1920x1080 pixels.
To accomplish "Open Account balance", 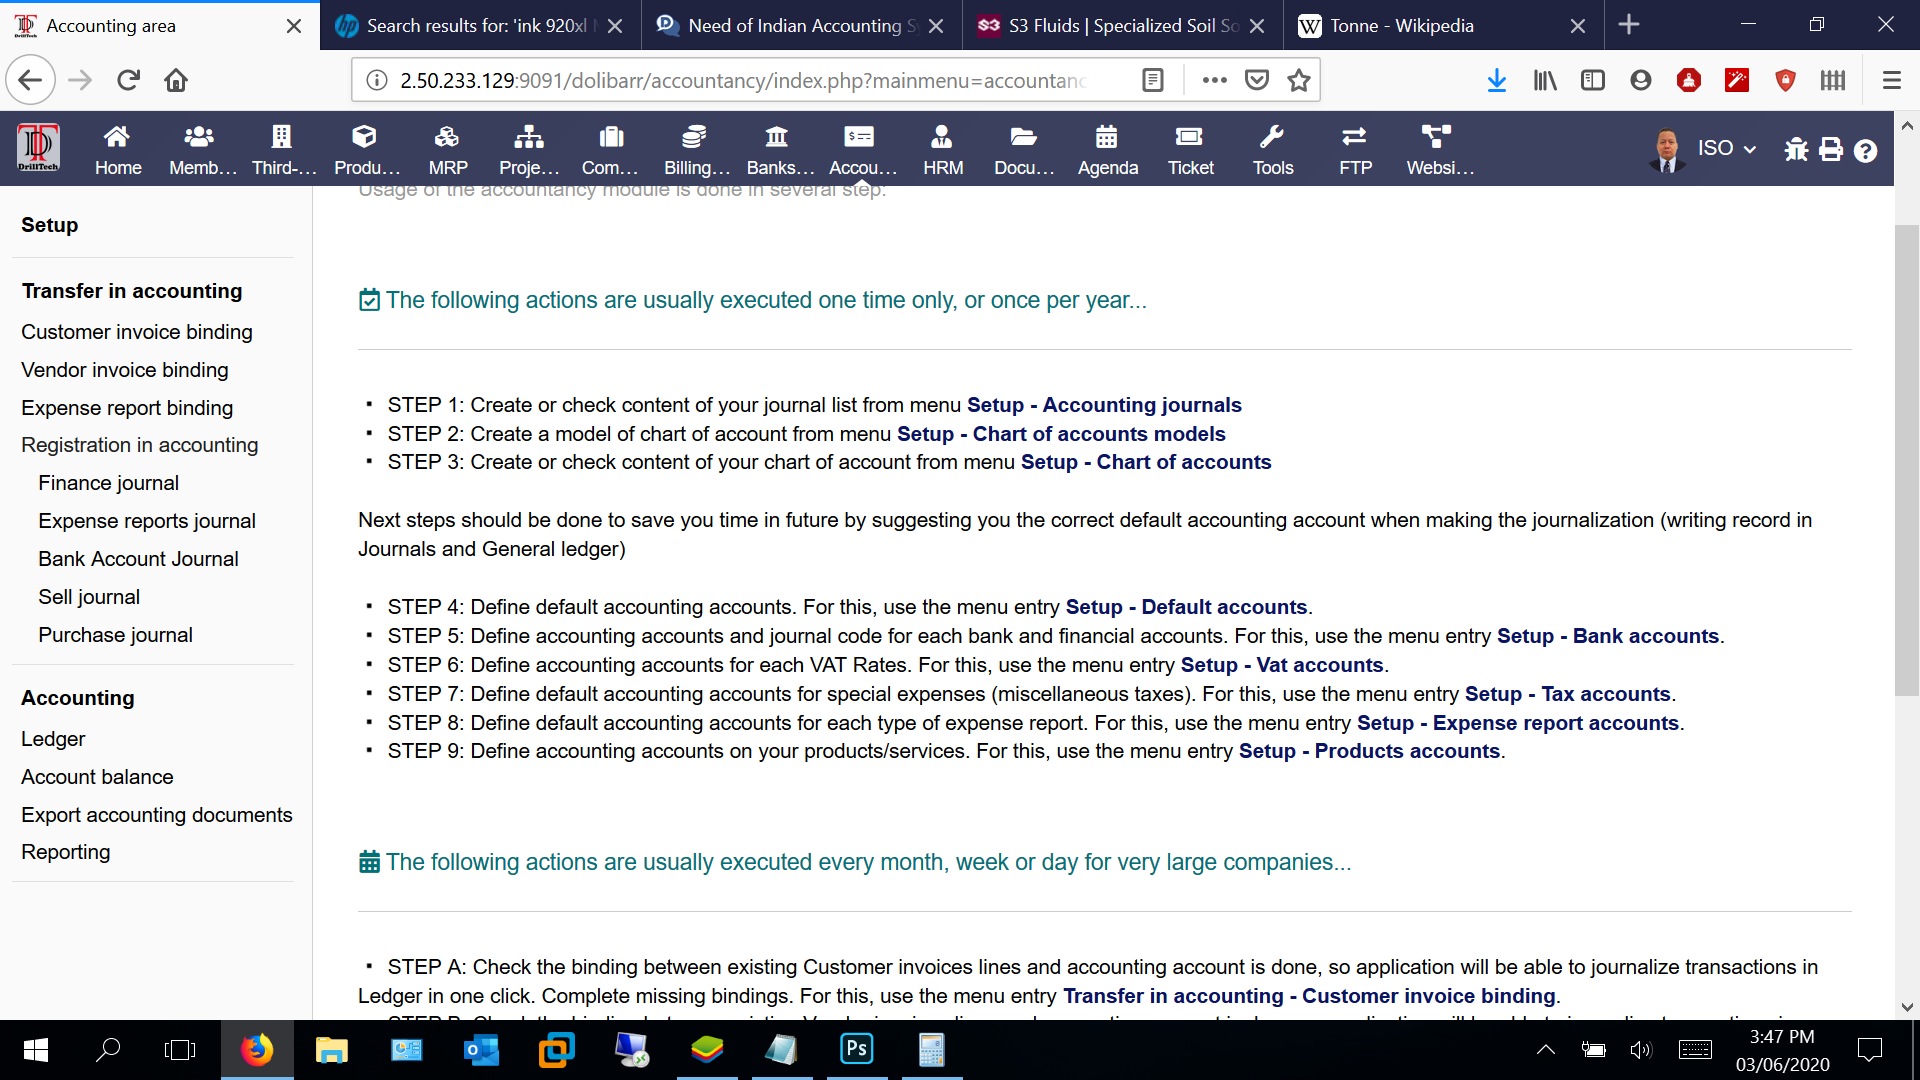I will 97,777.
